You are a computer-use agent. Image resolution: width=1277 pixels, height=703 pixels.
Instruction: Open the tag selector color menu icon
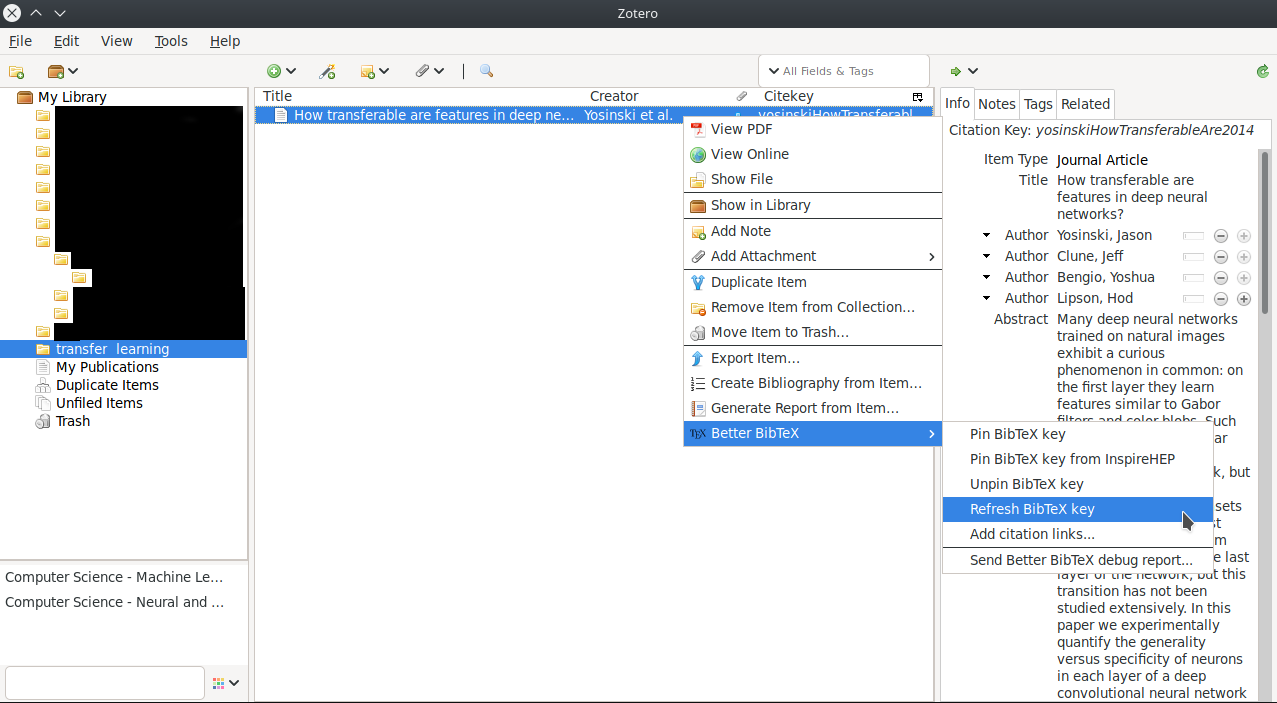pos(225,683)
